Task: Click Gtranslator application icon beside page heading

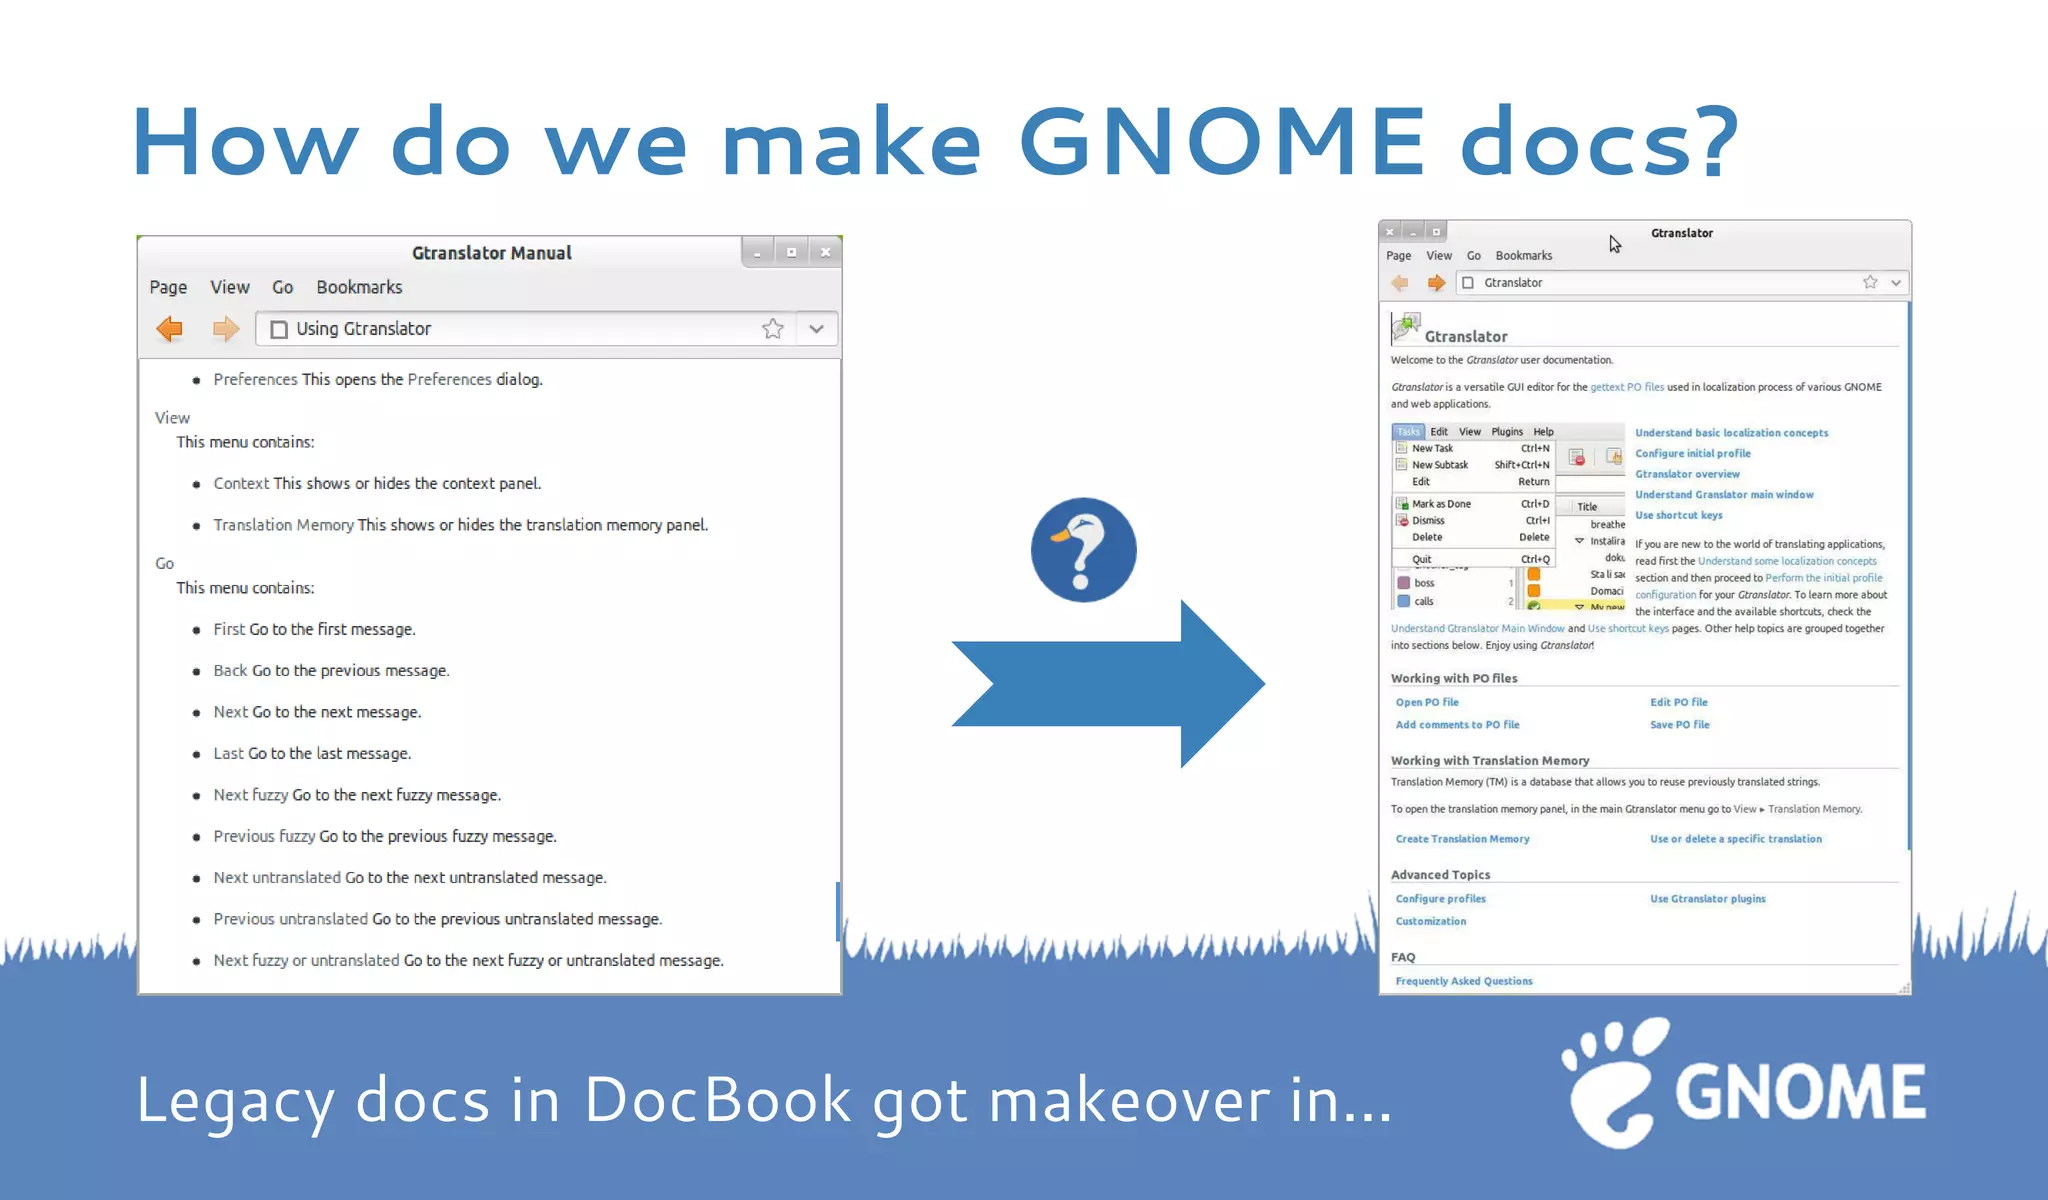Action: pos(1406,327)
